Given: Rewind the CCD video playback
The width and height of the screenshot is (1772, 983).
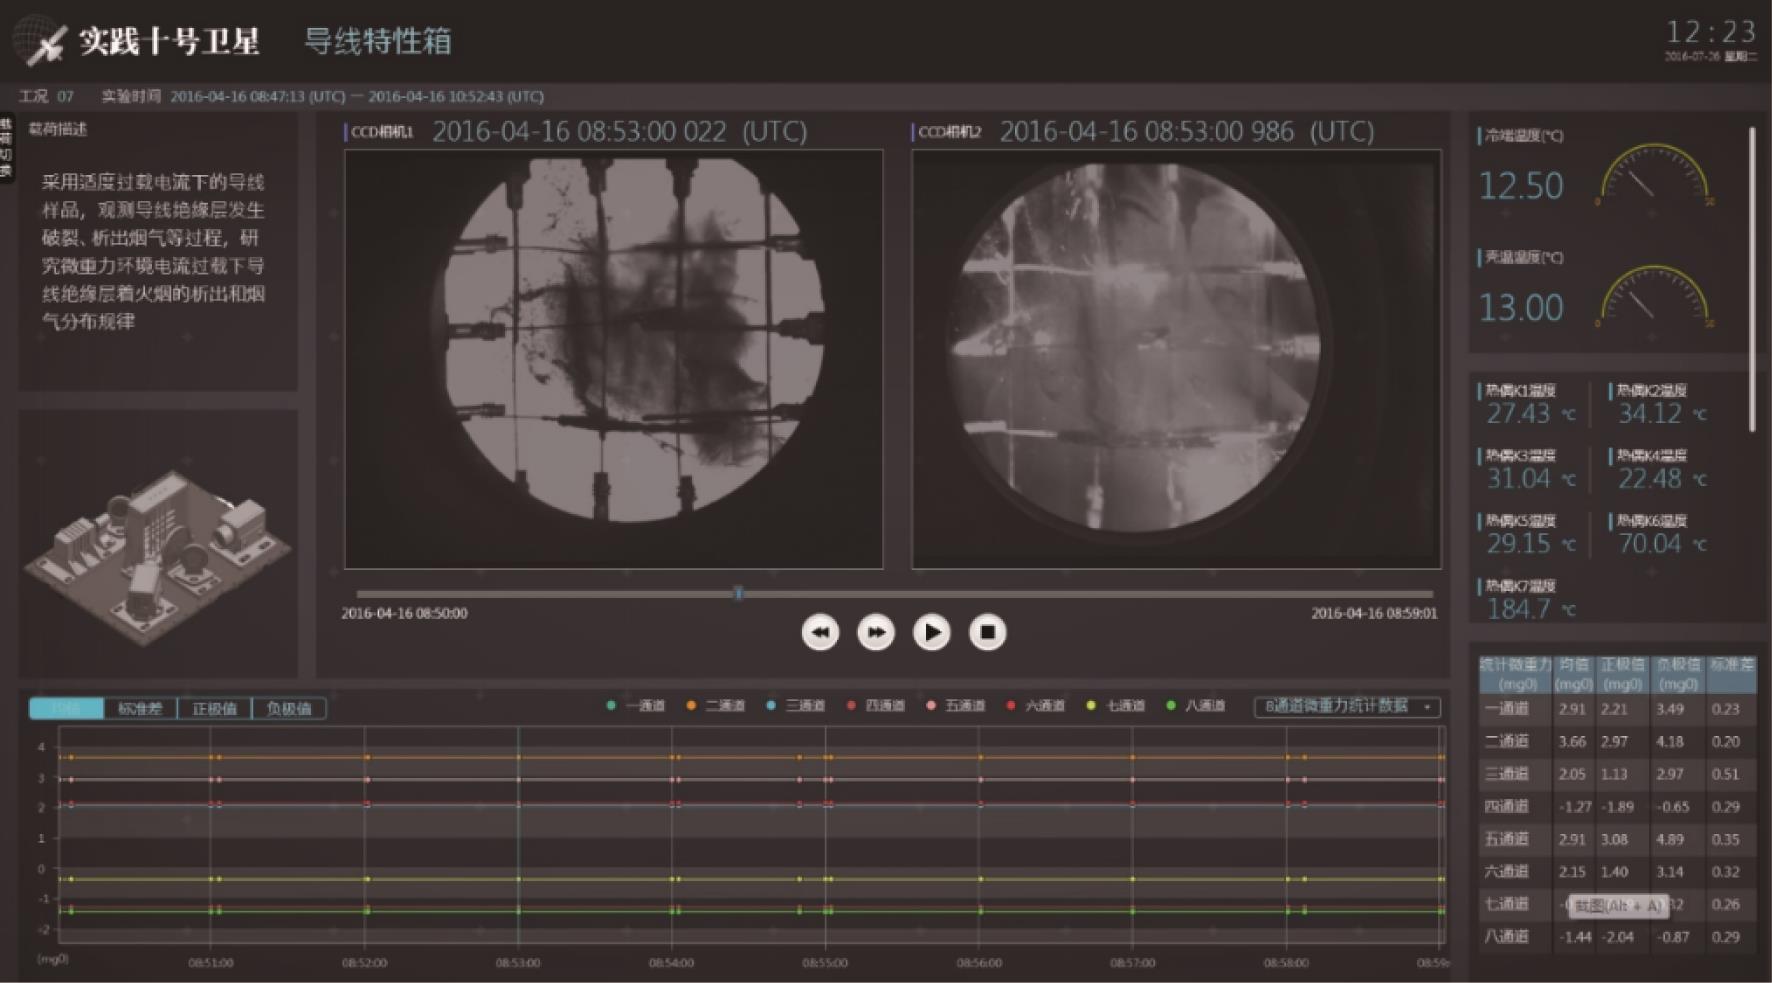Looking at the screenshot, I should pos(820,632).
